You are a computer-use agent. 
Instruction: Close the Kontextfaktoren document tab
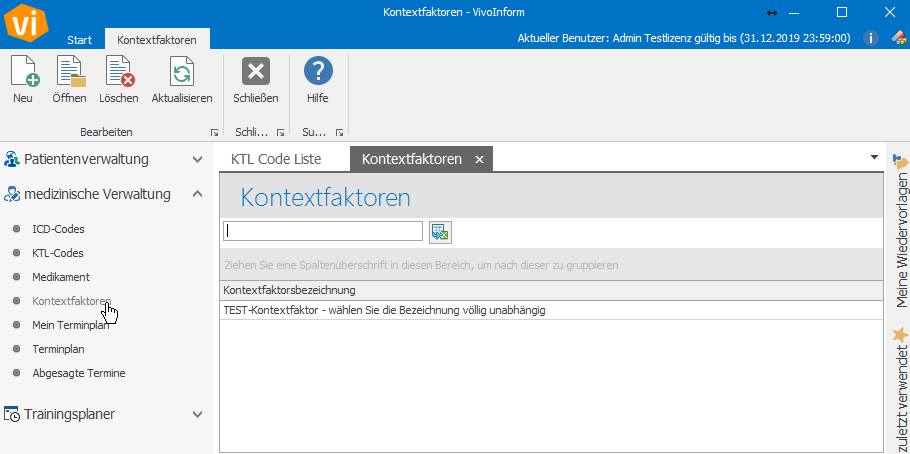pos(479,160)
